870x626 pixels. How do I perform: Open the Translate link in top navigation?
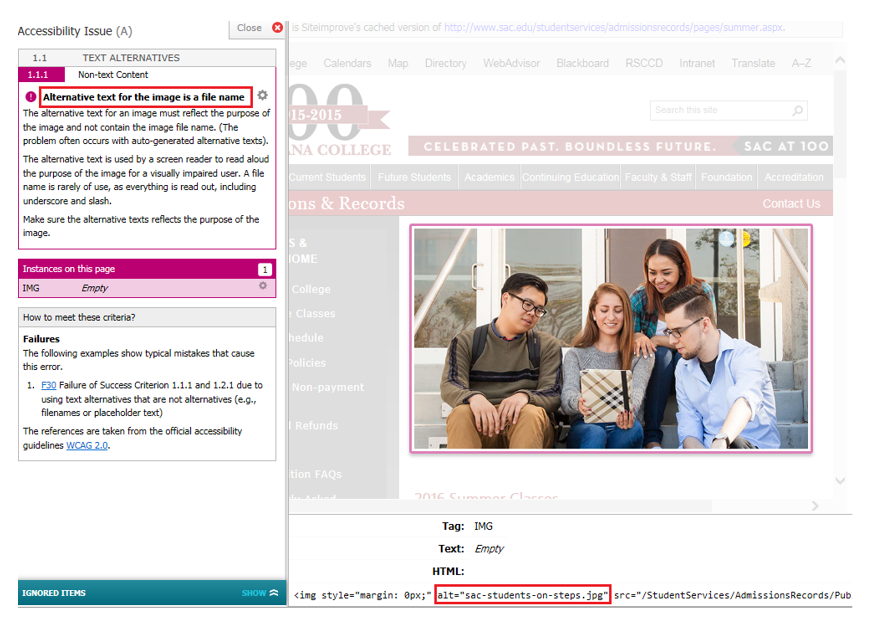pyautogui.click(x=753, y=63)
